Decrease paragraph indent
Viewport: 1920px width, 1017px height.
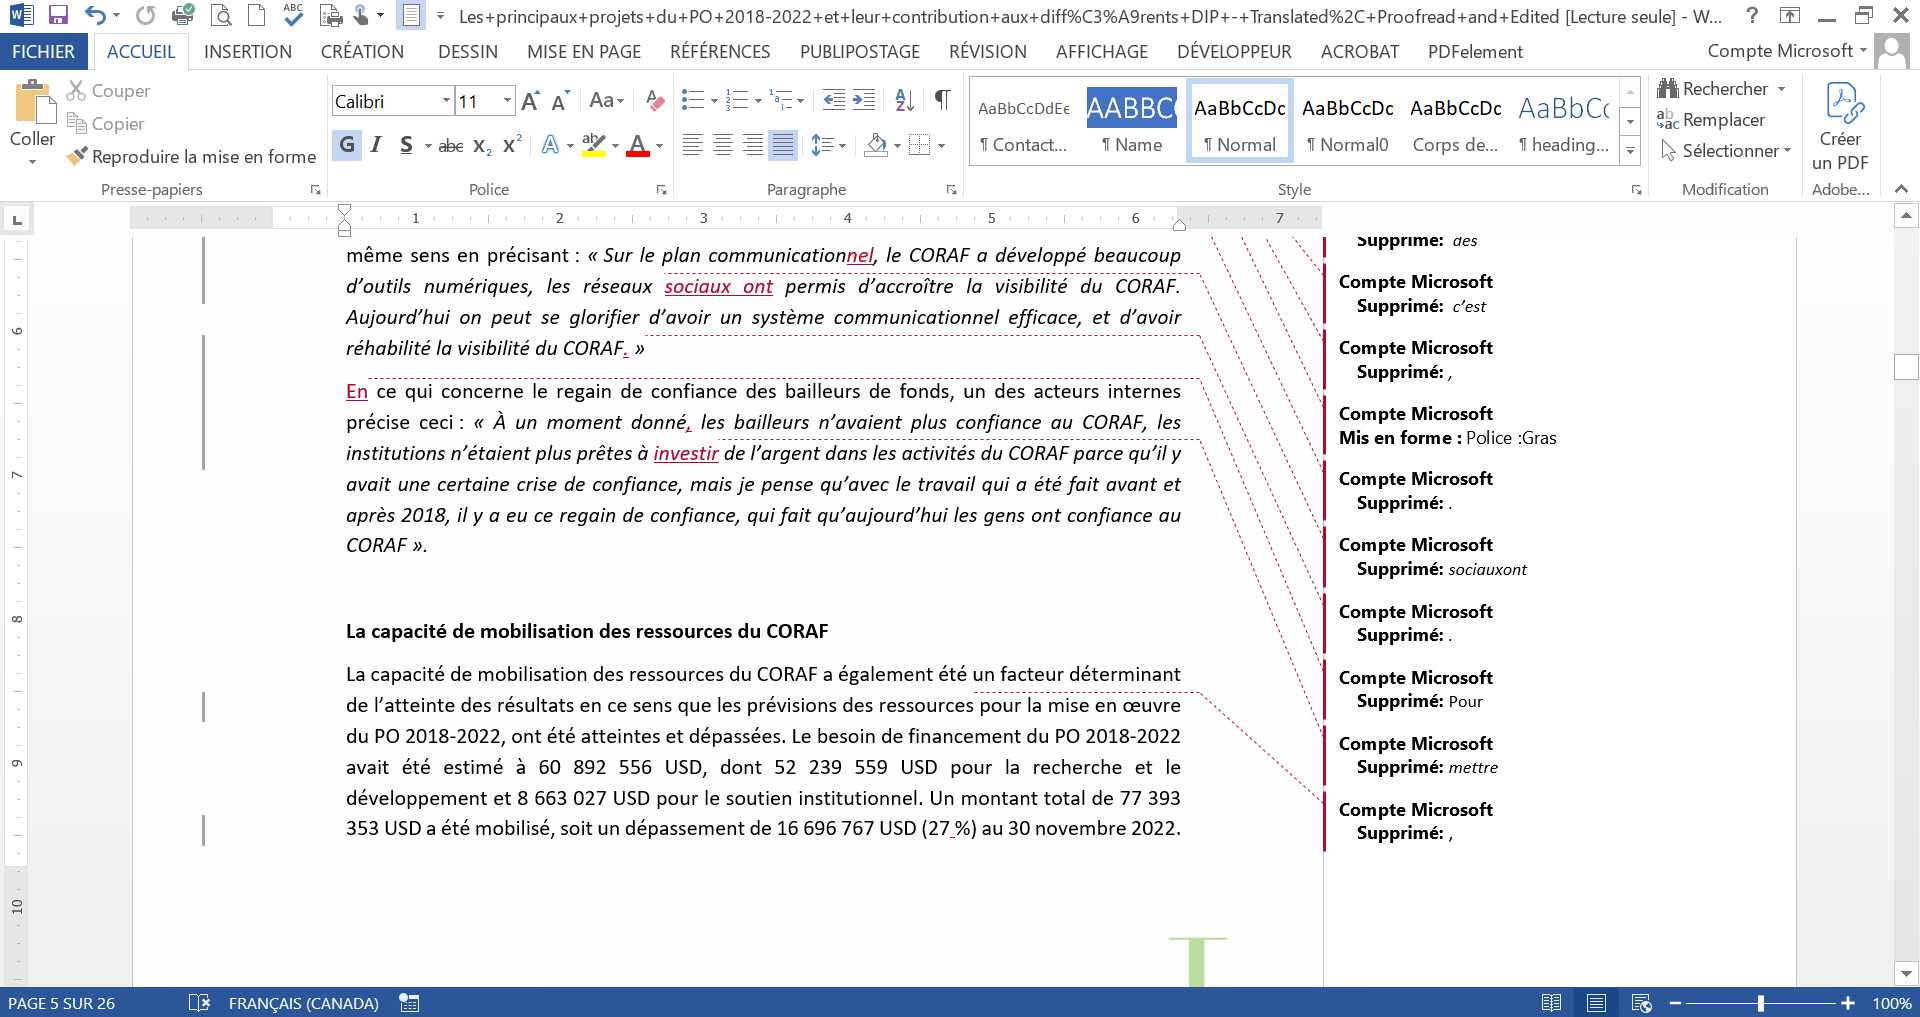pos(833,100)
